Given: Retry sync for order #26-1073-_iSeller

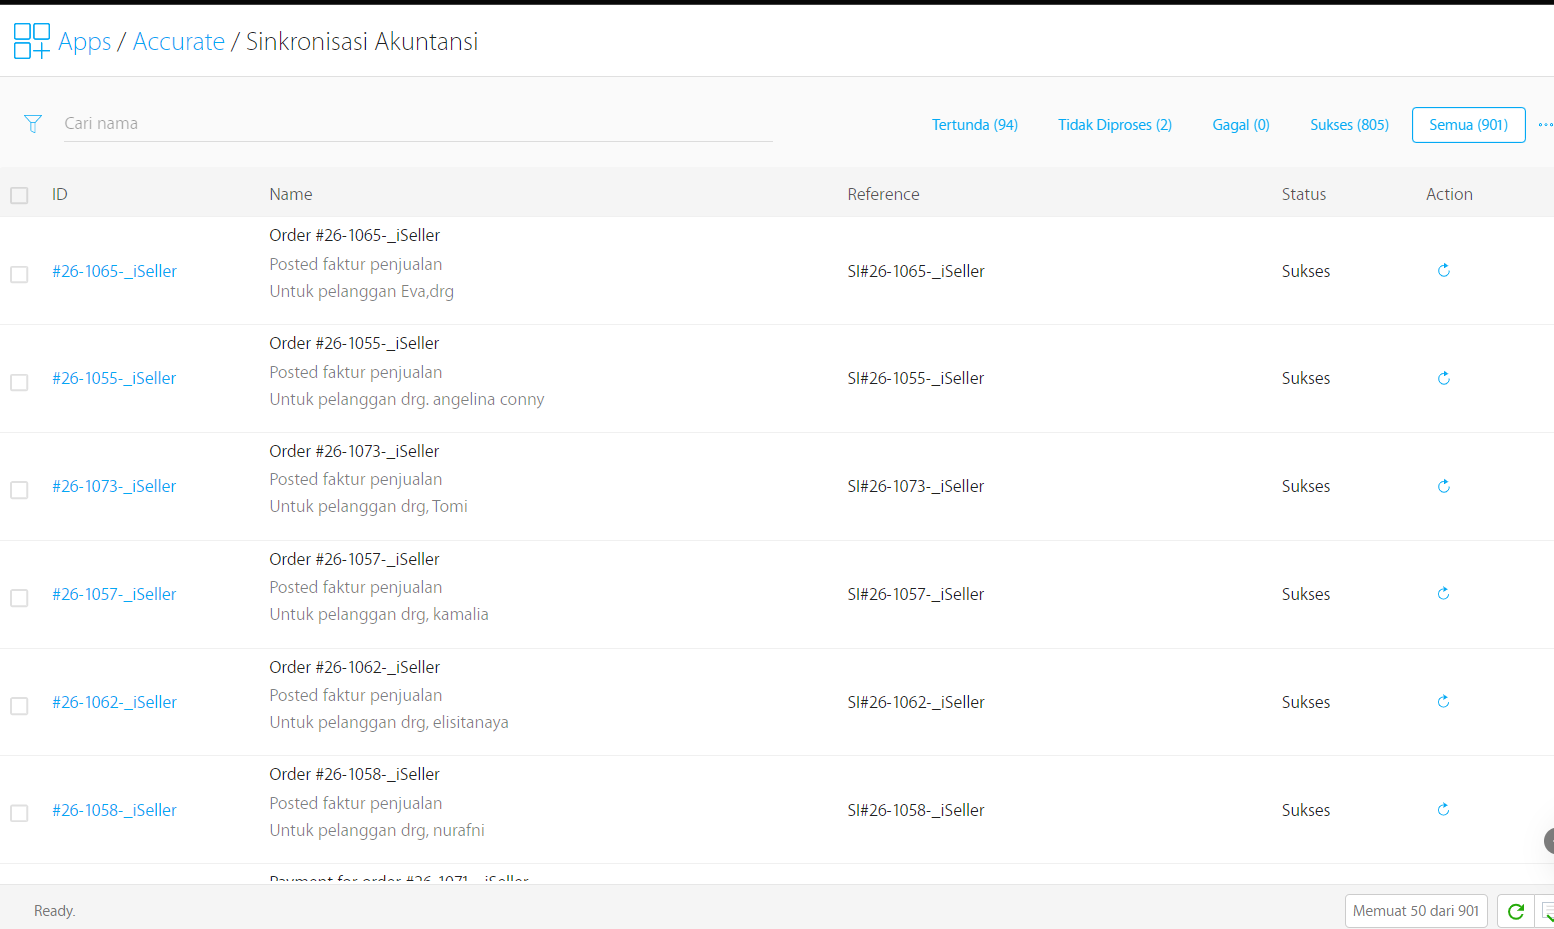Looking at the screenshot, I should coord(1443,486).
